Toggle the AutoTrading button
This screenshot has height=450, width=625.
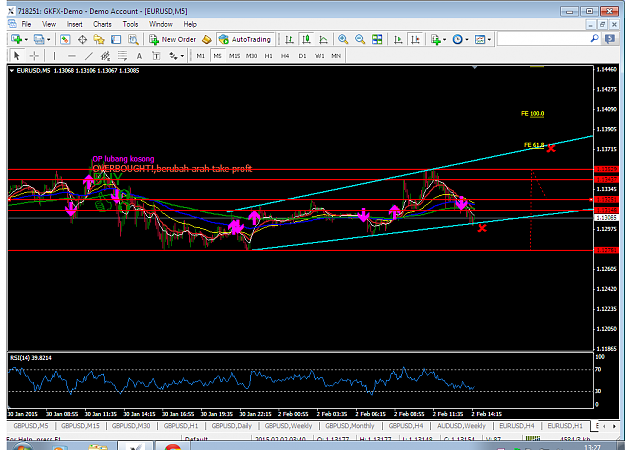pos(245,39)
